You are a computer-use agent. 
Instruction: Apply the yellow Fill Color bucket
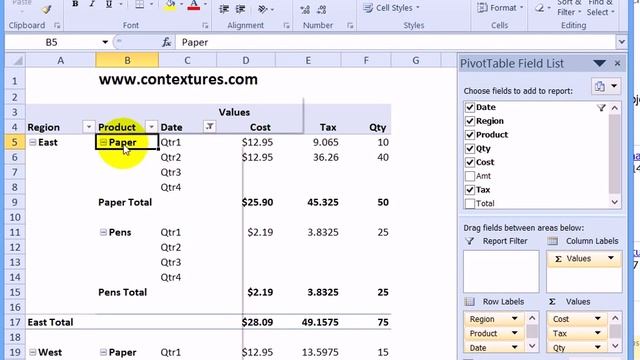pyautogui.click(x=170, y=5)
